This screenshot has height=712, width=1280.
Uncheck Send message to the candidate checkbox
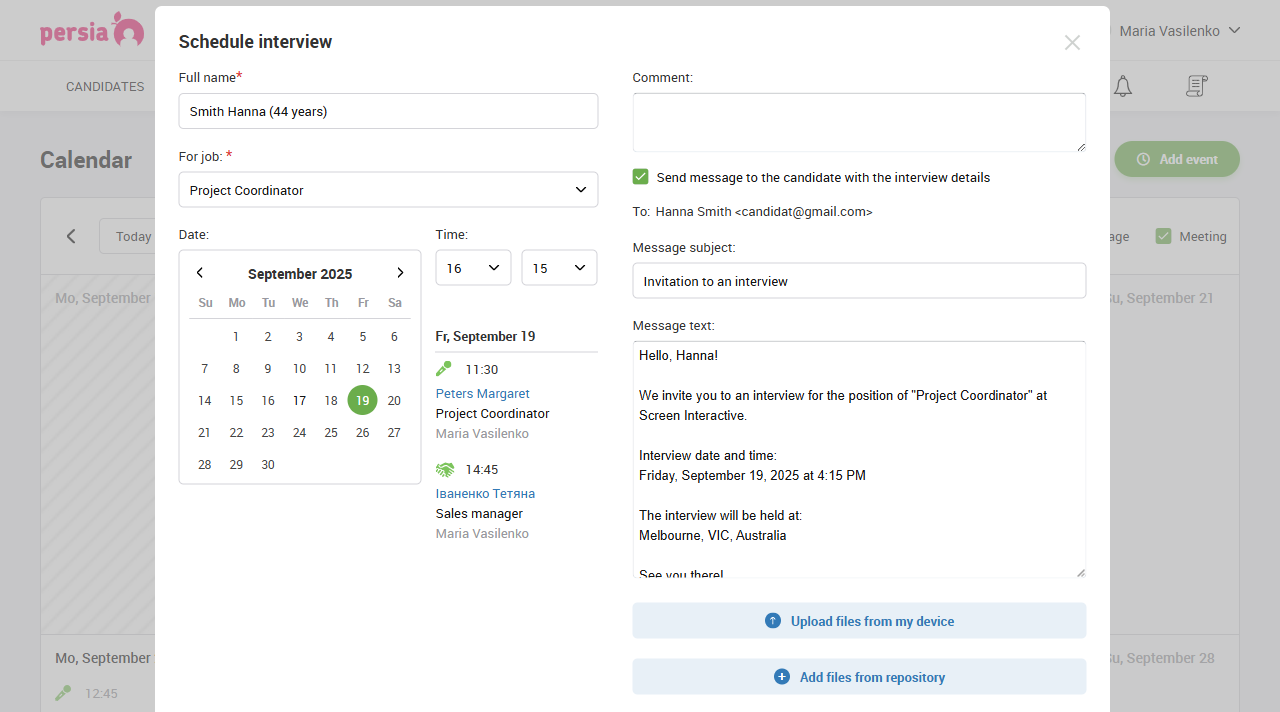coord(640,177)
